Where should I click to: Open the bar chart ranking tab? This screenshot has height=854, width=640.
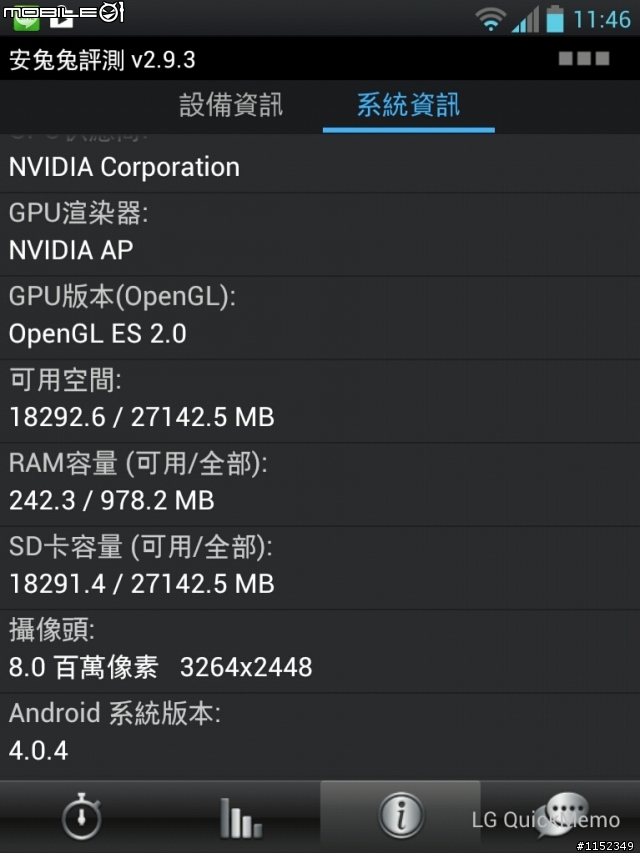tap(240, 817)
